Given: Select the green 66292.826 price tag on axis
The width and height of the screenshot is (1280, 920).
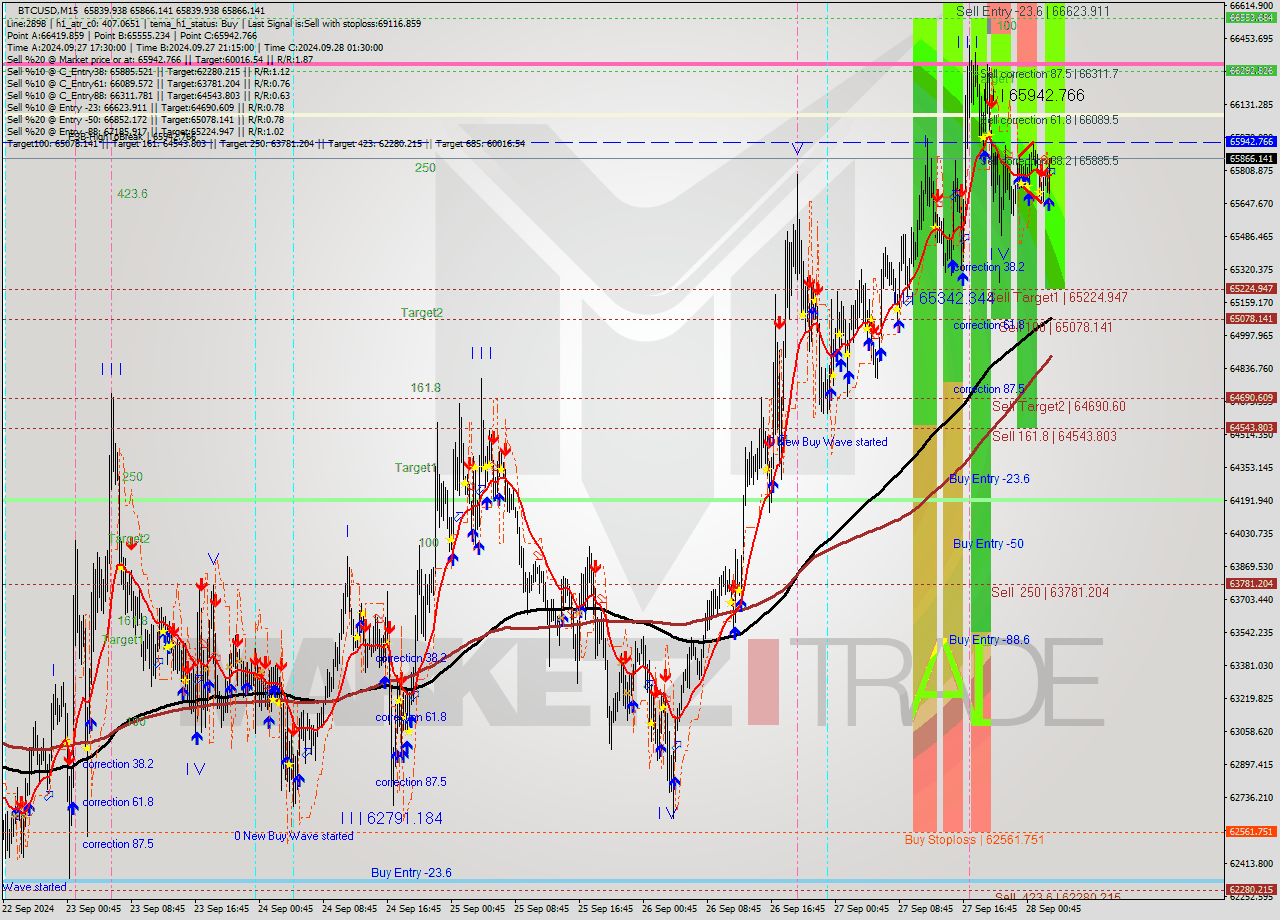Looking at the screenshot, I should (x=1252, y=70).
